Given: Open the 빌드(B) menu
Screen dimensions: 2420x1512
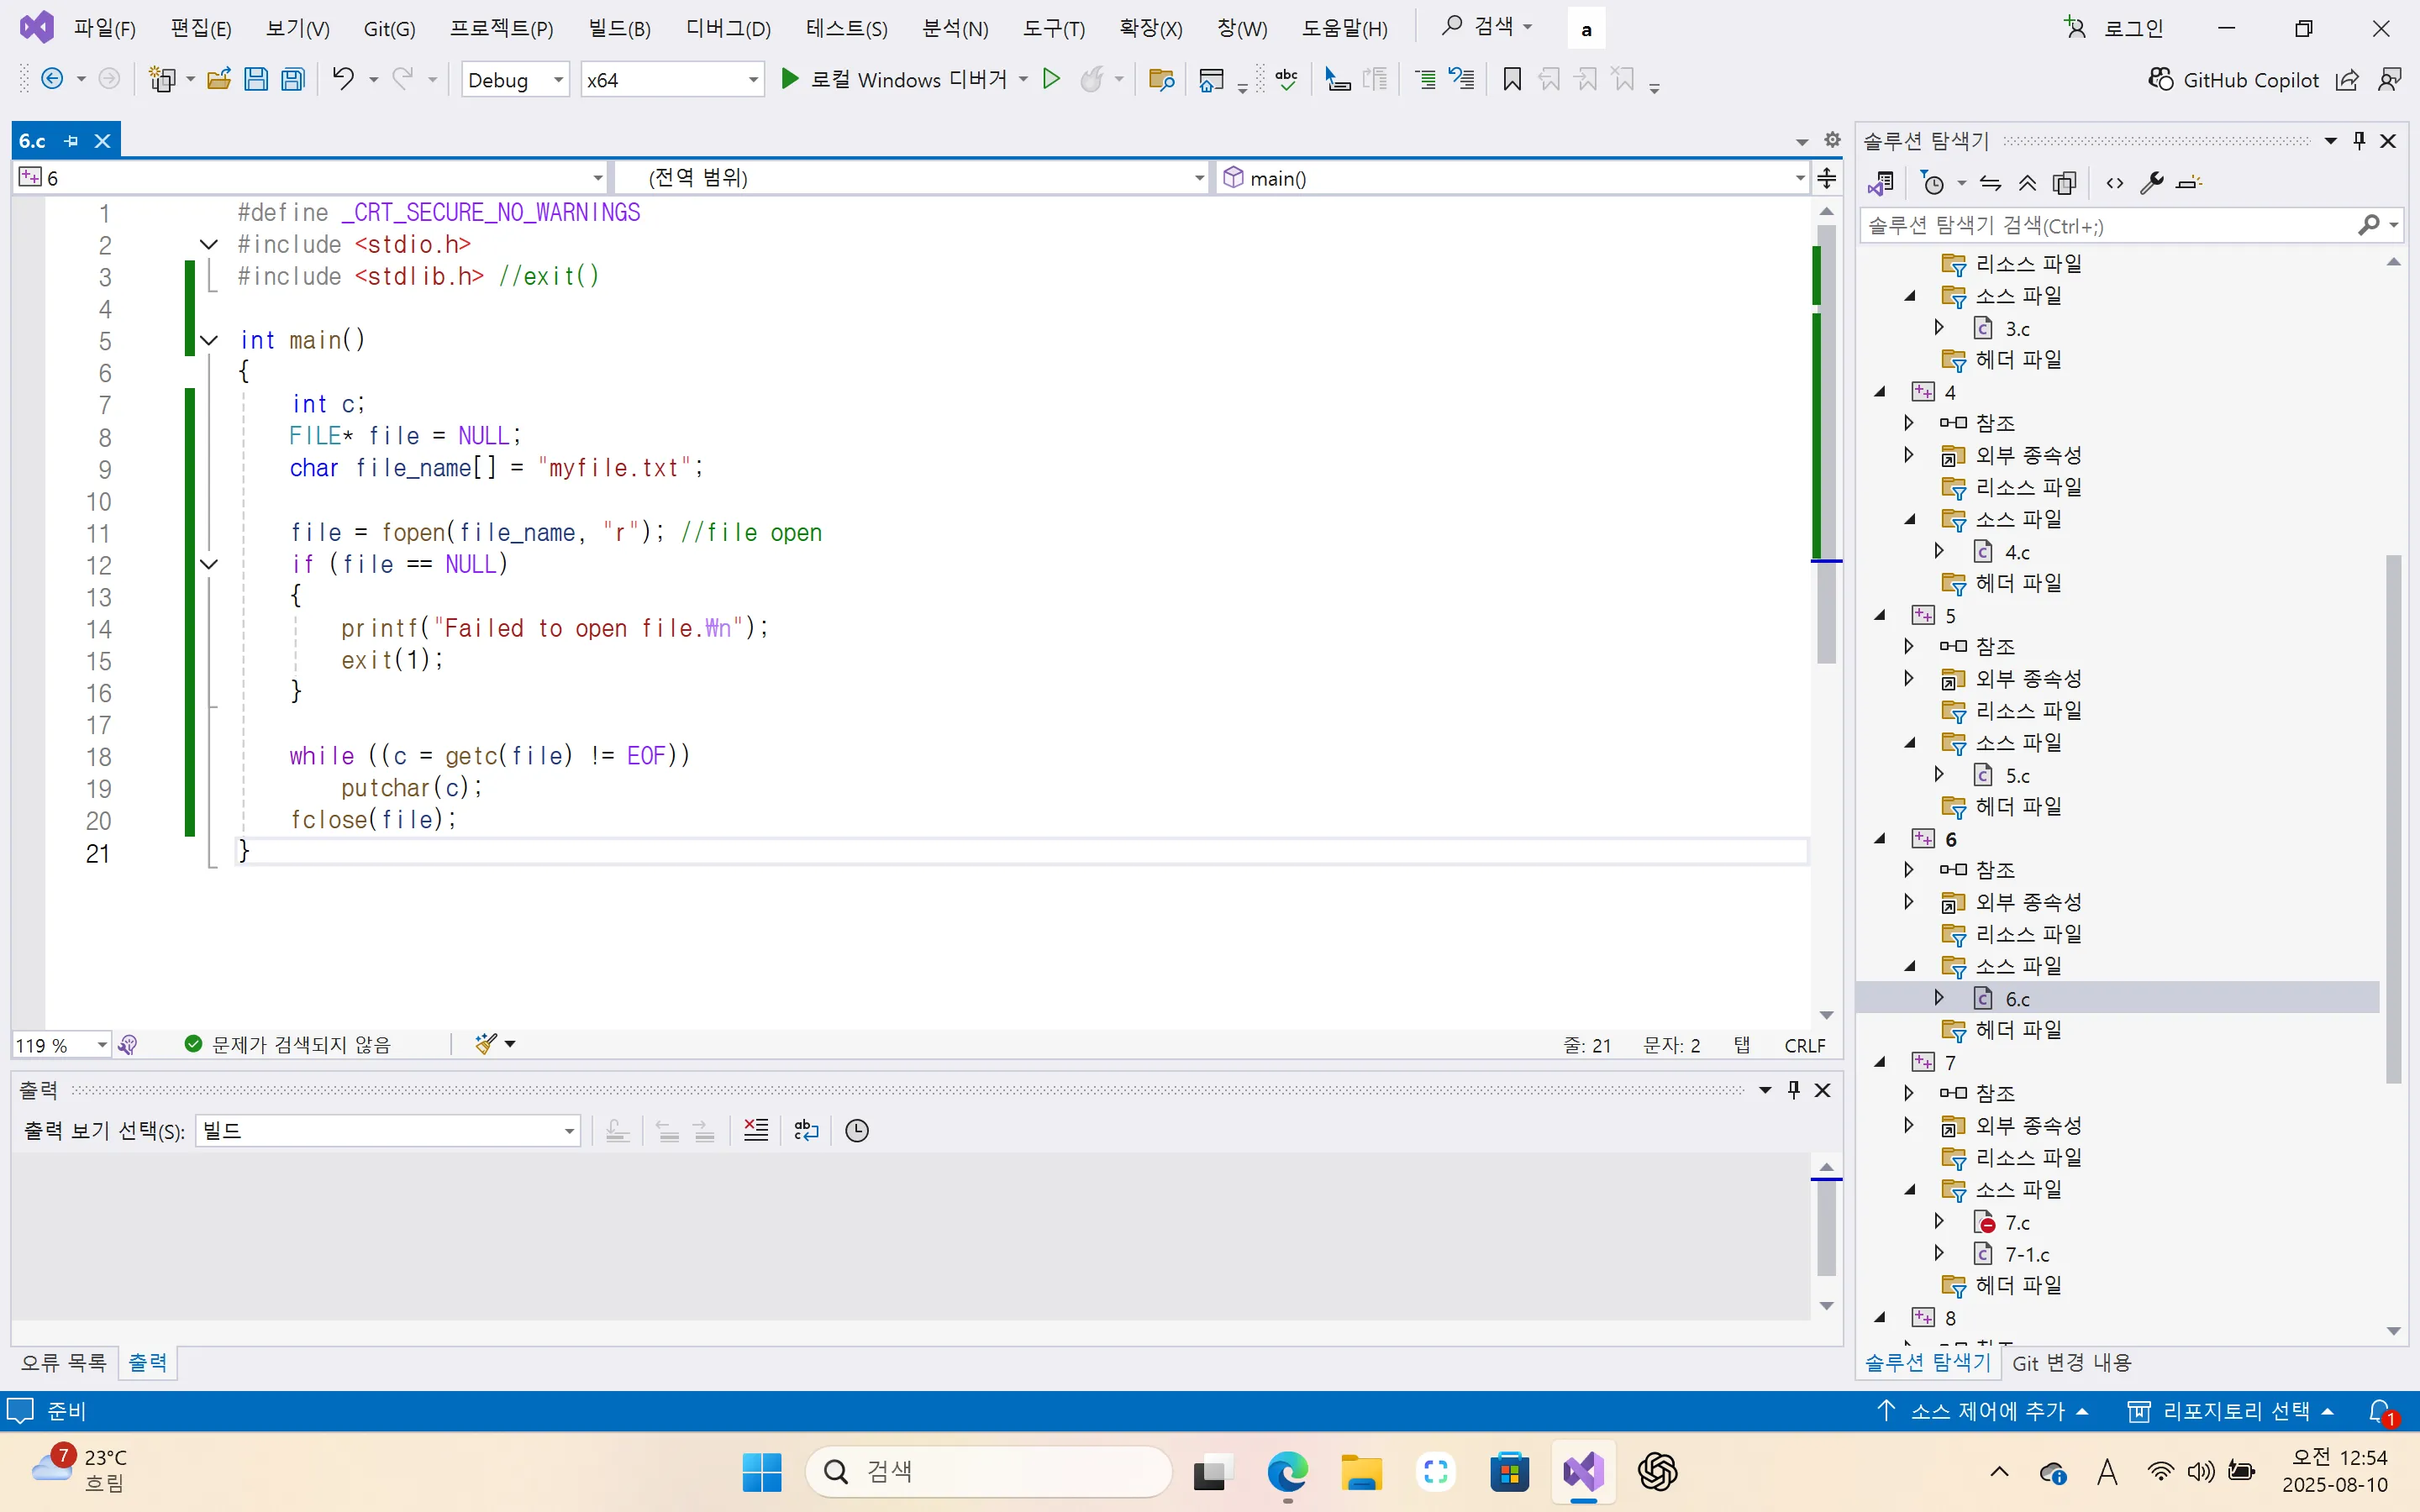Looking at the screenshot, I should tap(619, 28).
